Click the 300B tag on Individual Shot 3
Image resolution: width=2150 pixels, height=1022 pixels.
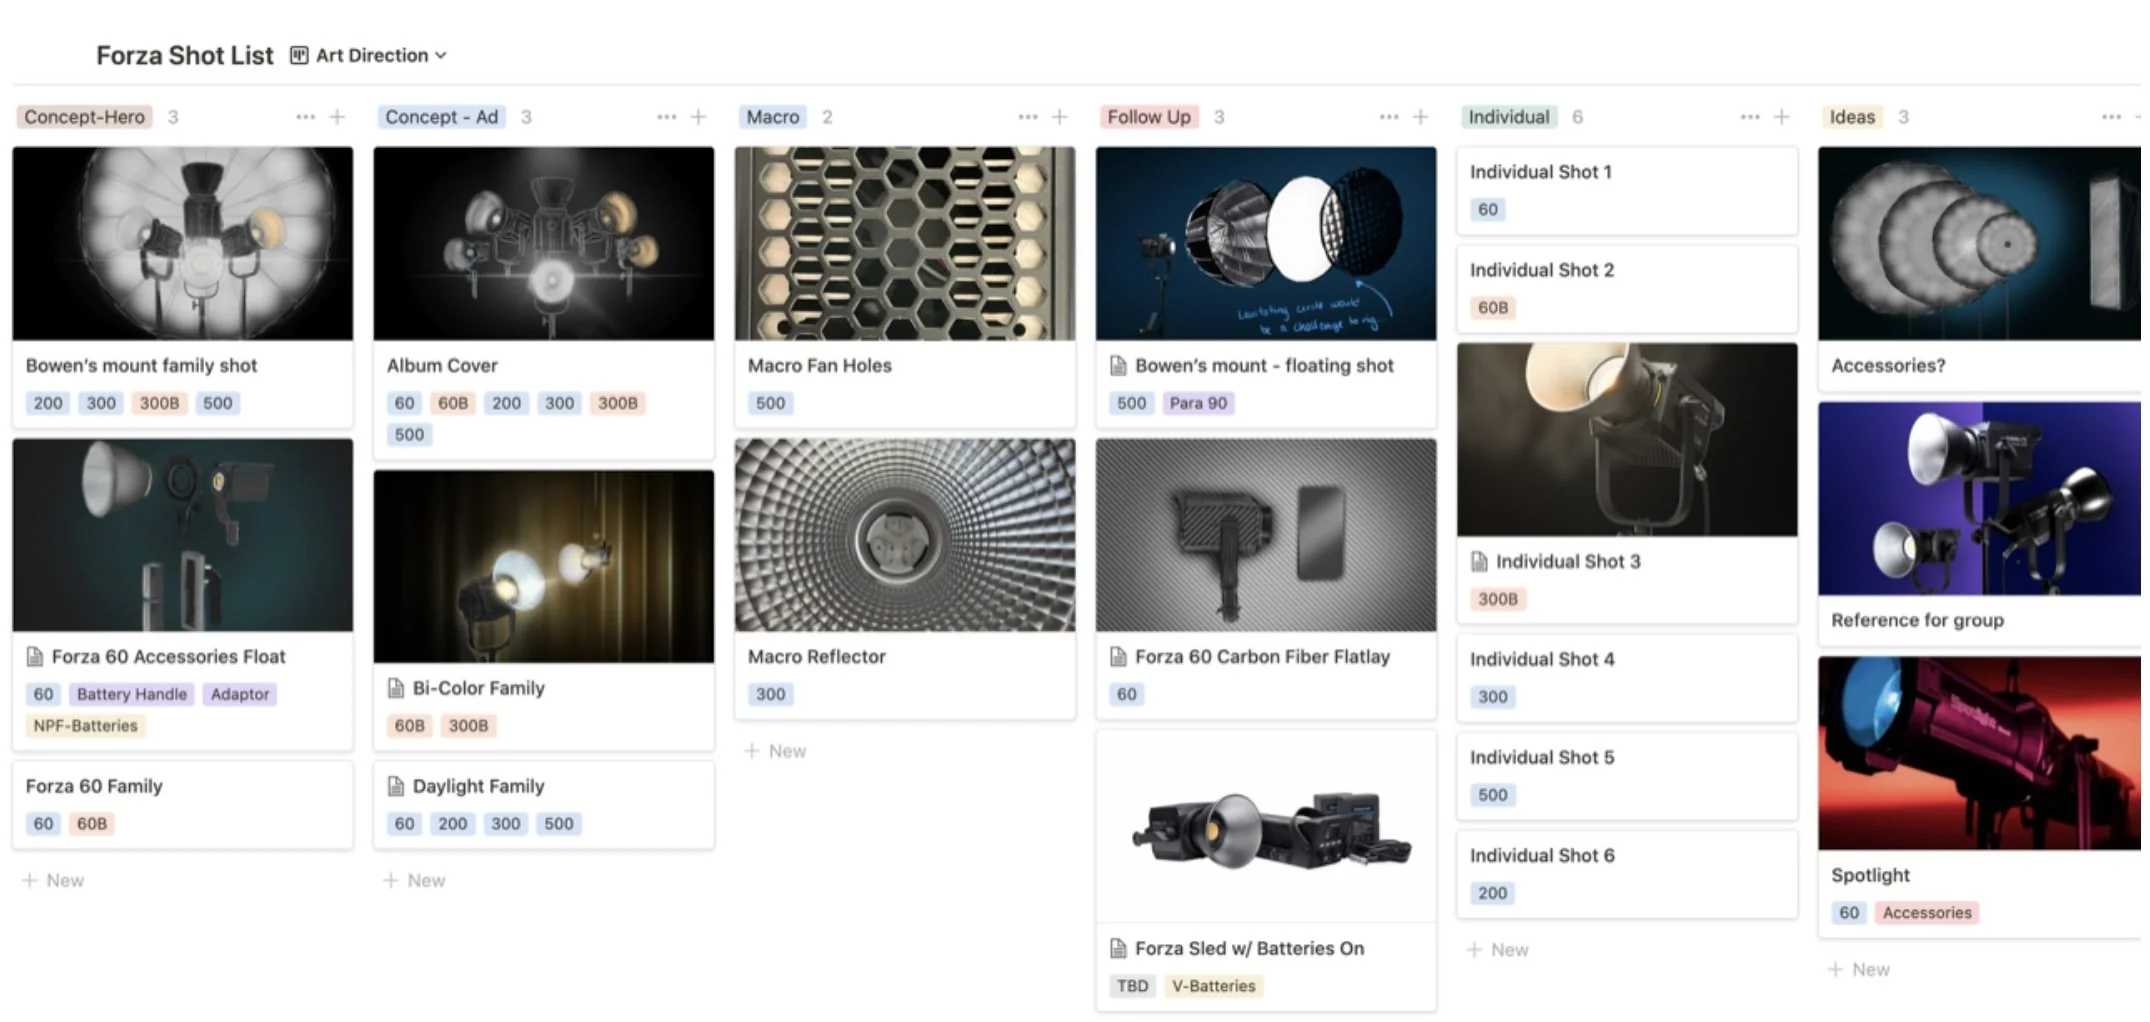point(1498,599)
